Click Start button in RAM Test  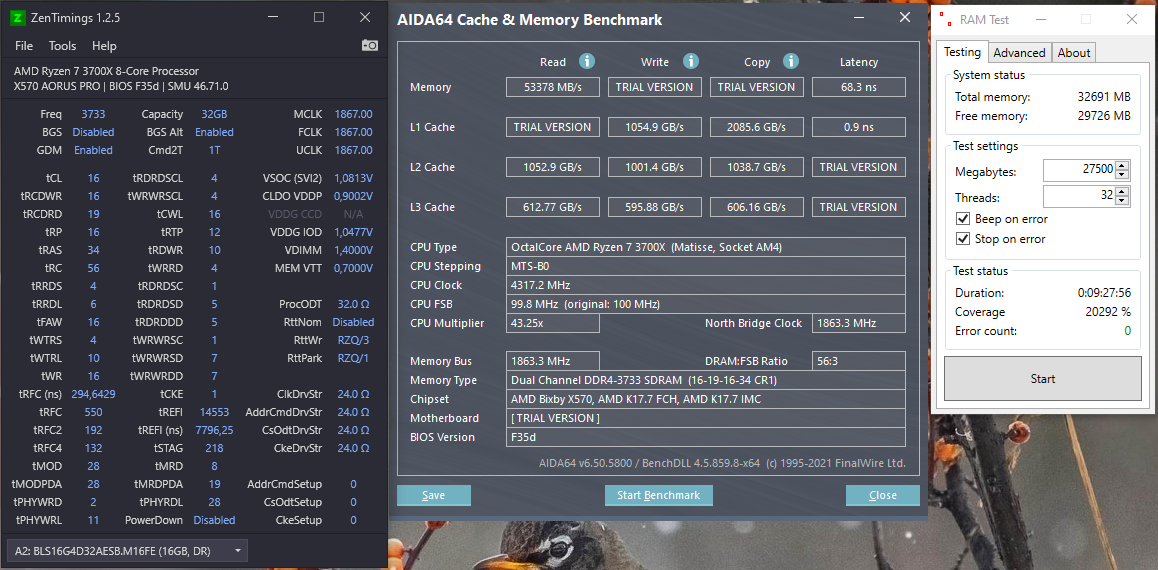1042,379
